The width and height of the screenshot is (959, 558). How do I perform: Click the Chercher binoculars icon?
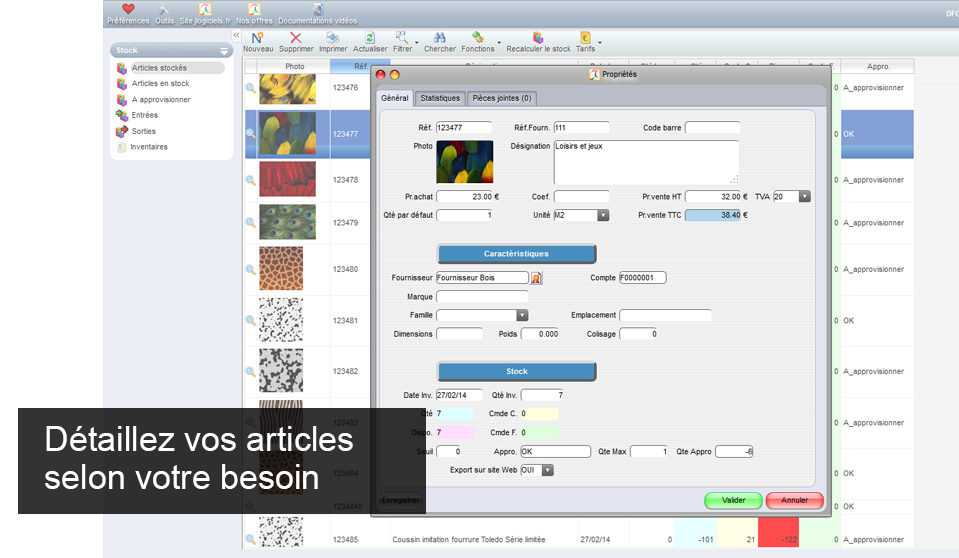point(440,38)
